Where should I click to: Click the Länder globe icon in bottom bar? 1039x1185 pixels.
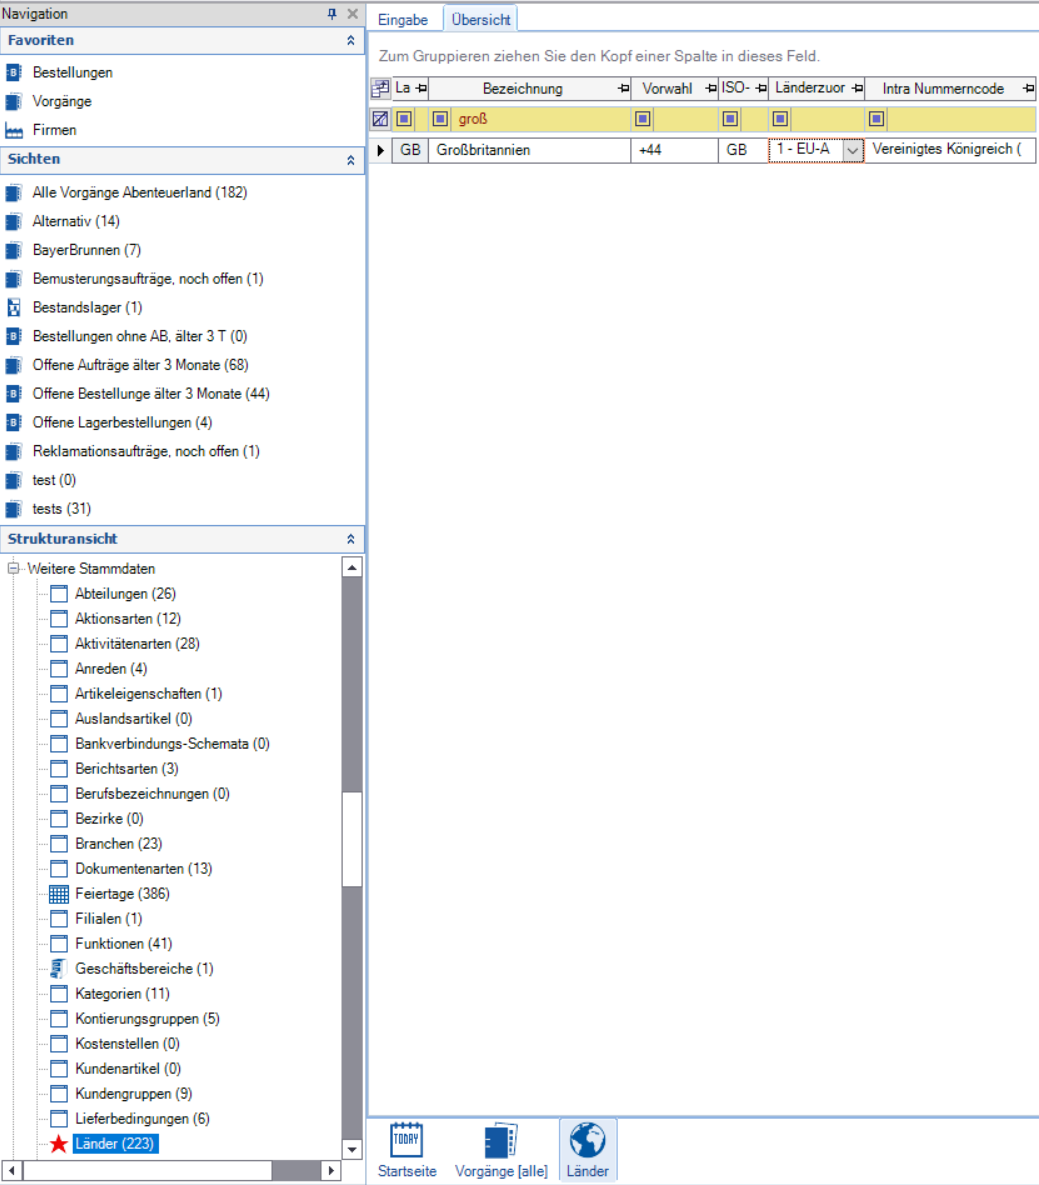click(x=587, y=1141)
